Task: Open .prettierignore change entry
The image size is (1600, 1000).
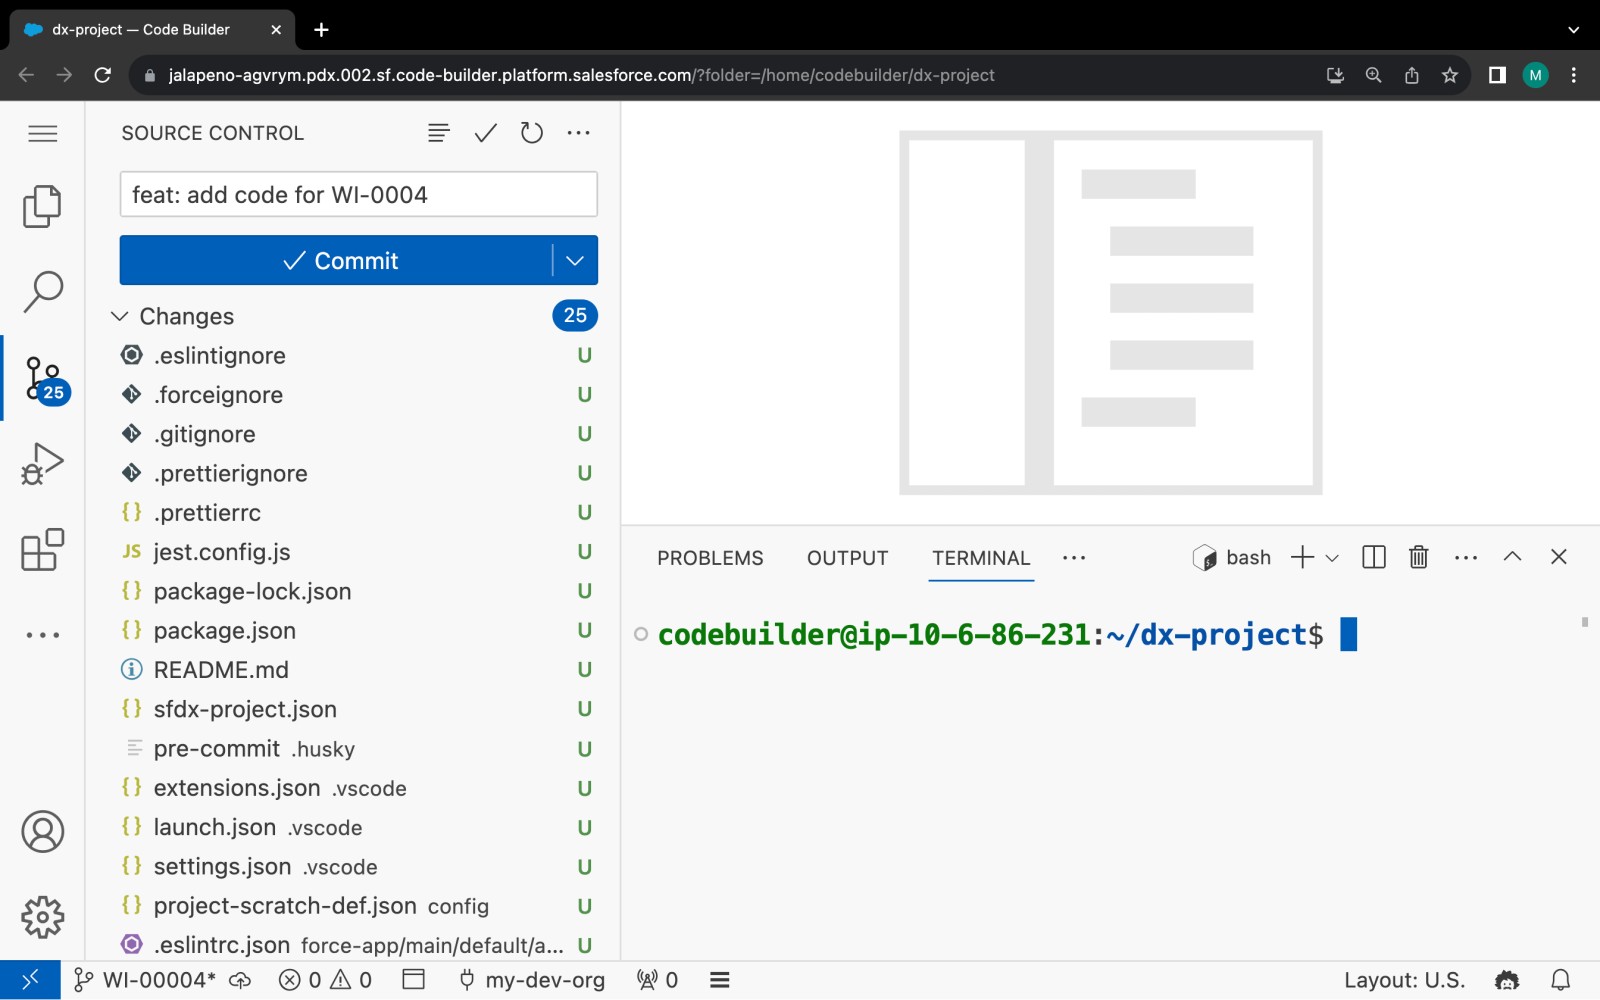Action: tap(353, 473)
